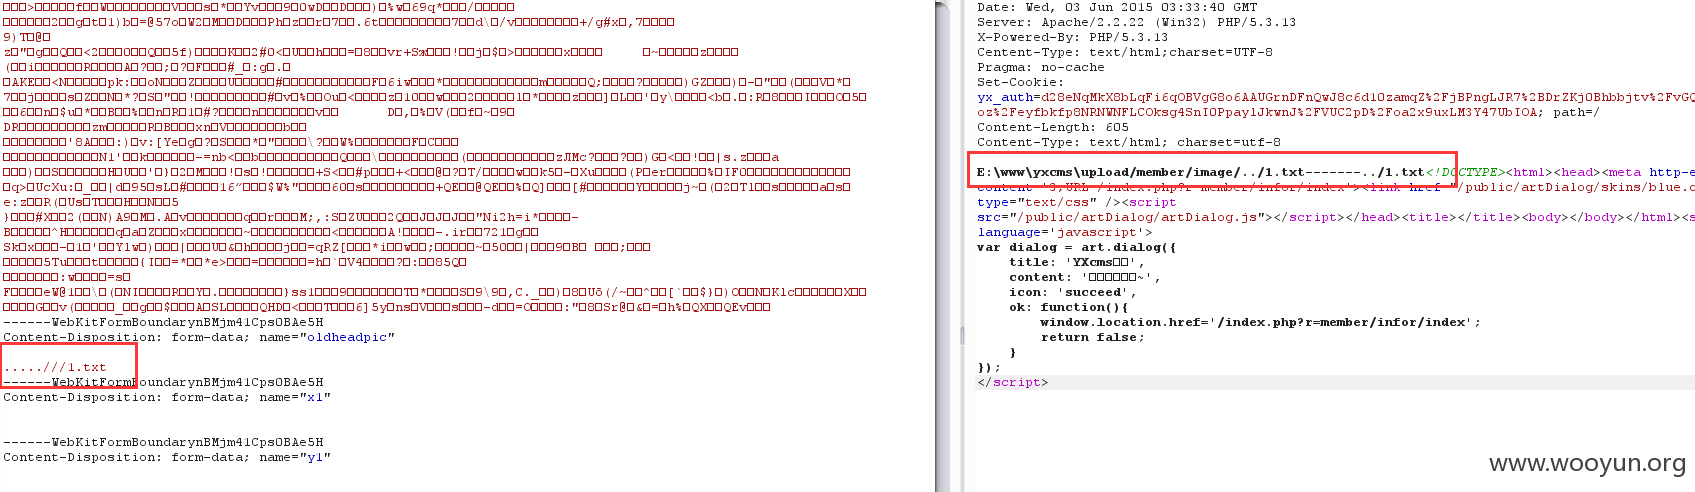Click the 'yx_auth=' cookie value line
The height and width of the screenshot is (492, 1695).
[1335, 97]
